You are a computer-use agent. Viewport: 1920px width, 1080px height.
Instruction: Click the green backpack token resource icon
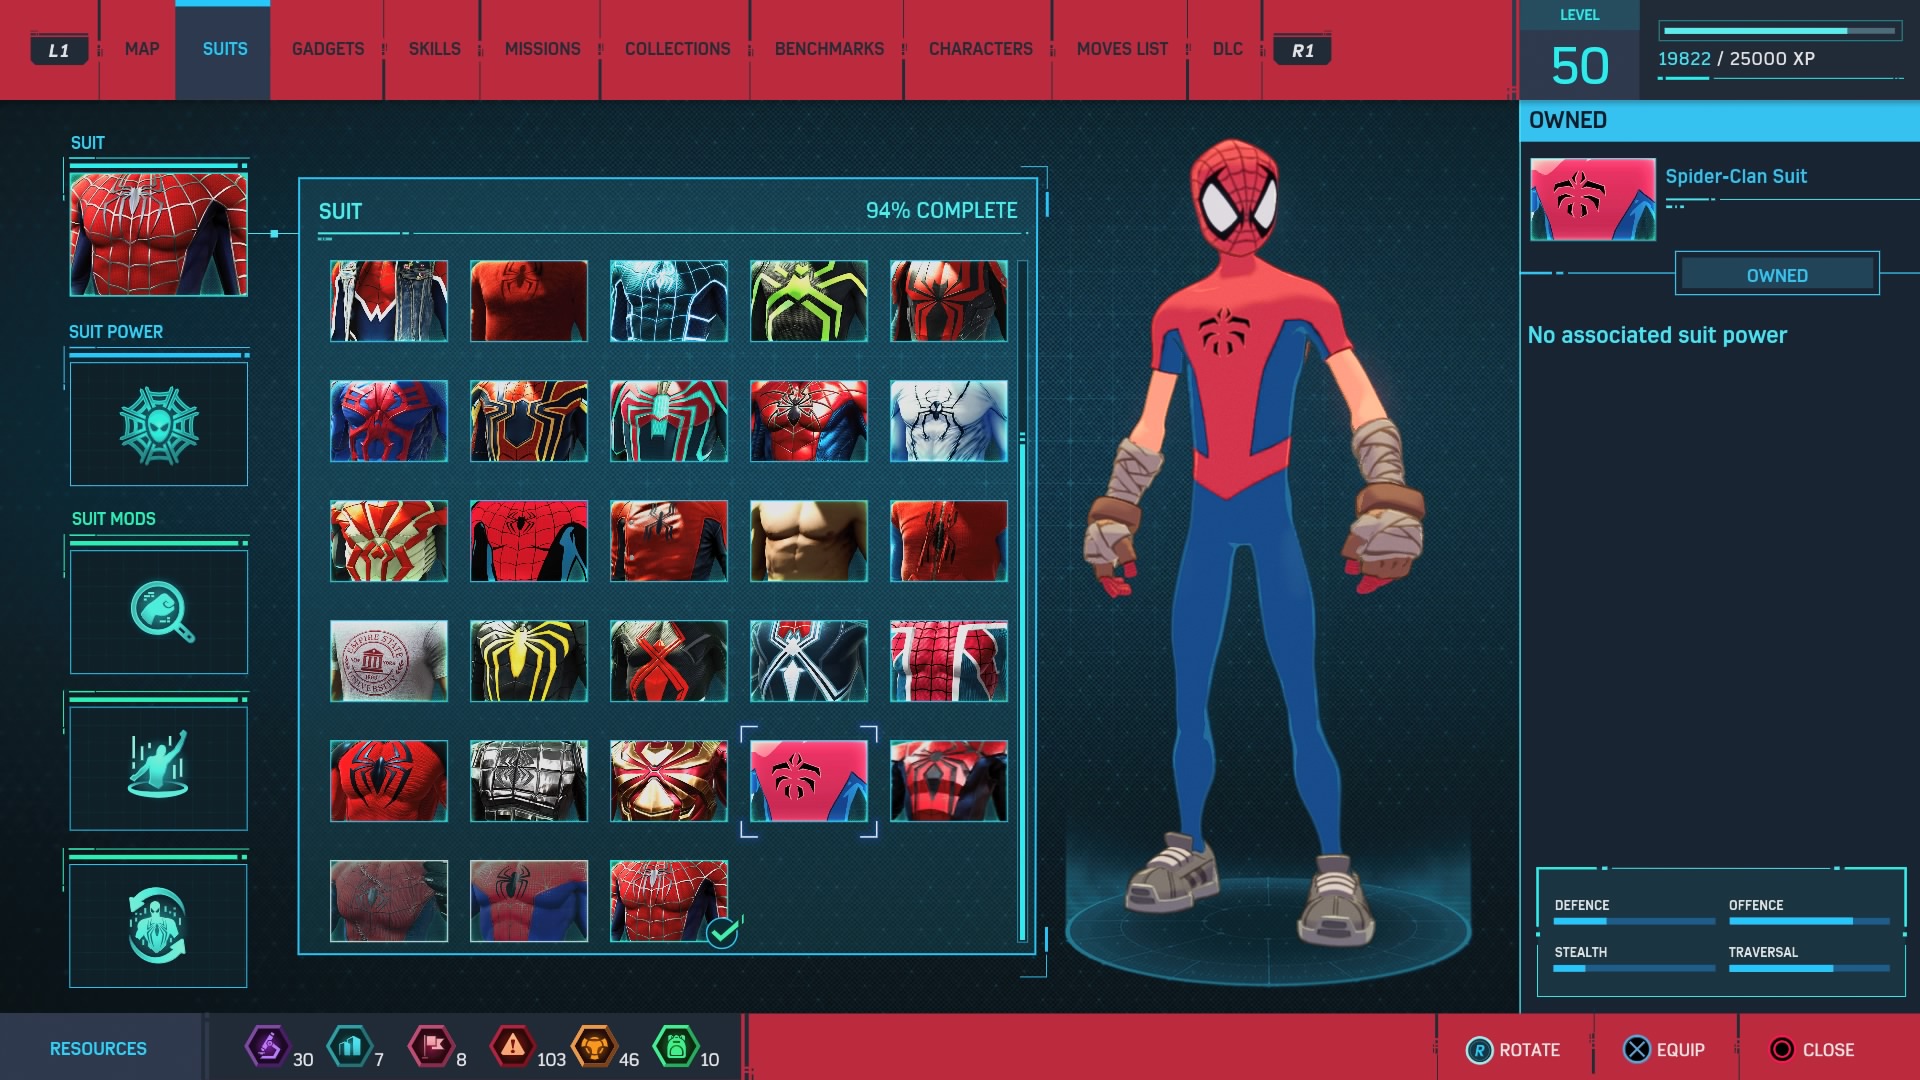tap(675, 1047)
